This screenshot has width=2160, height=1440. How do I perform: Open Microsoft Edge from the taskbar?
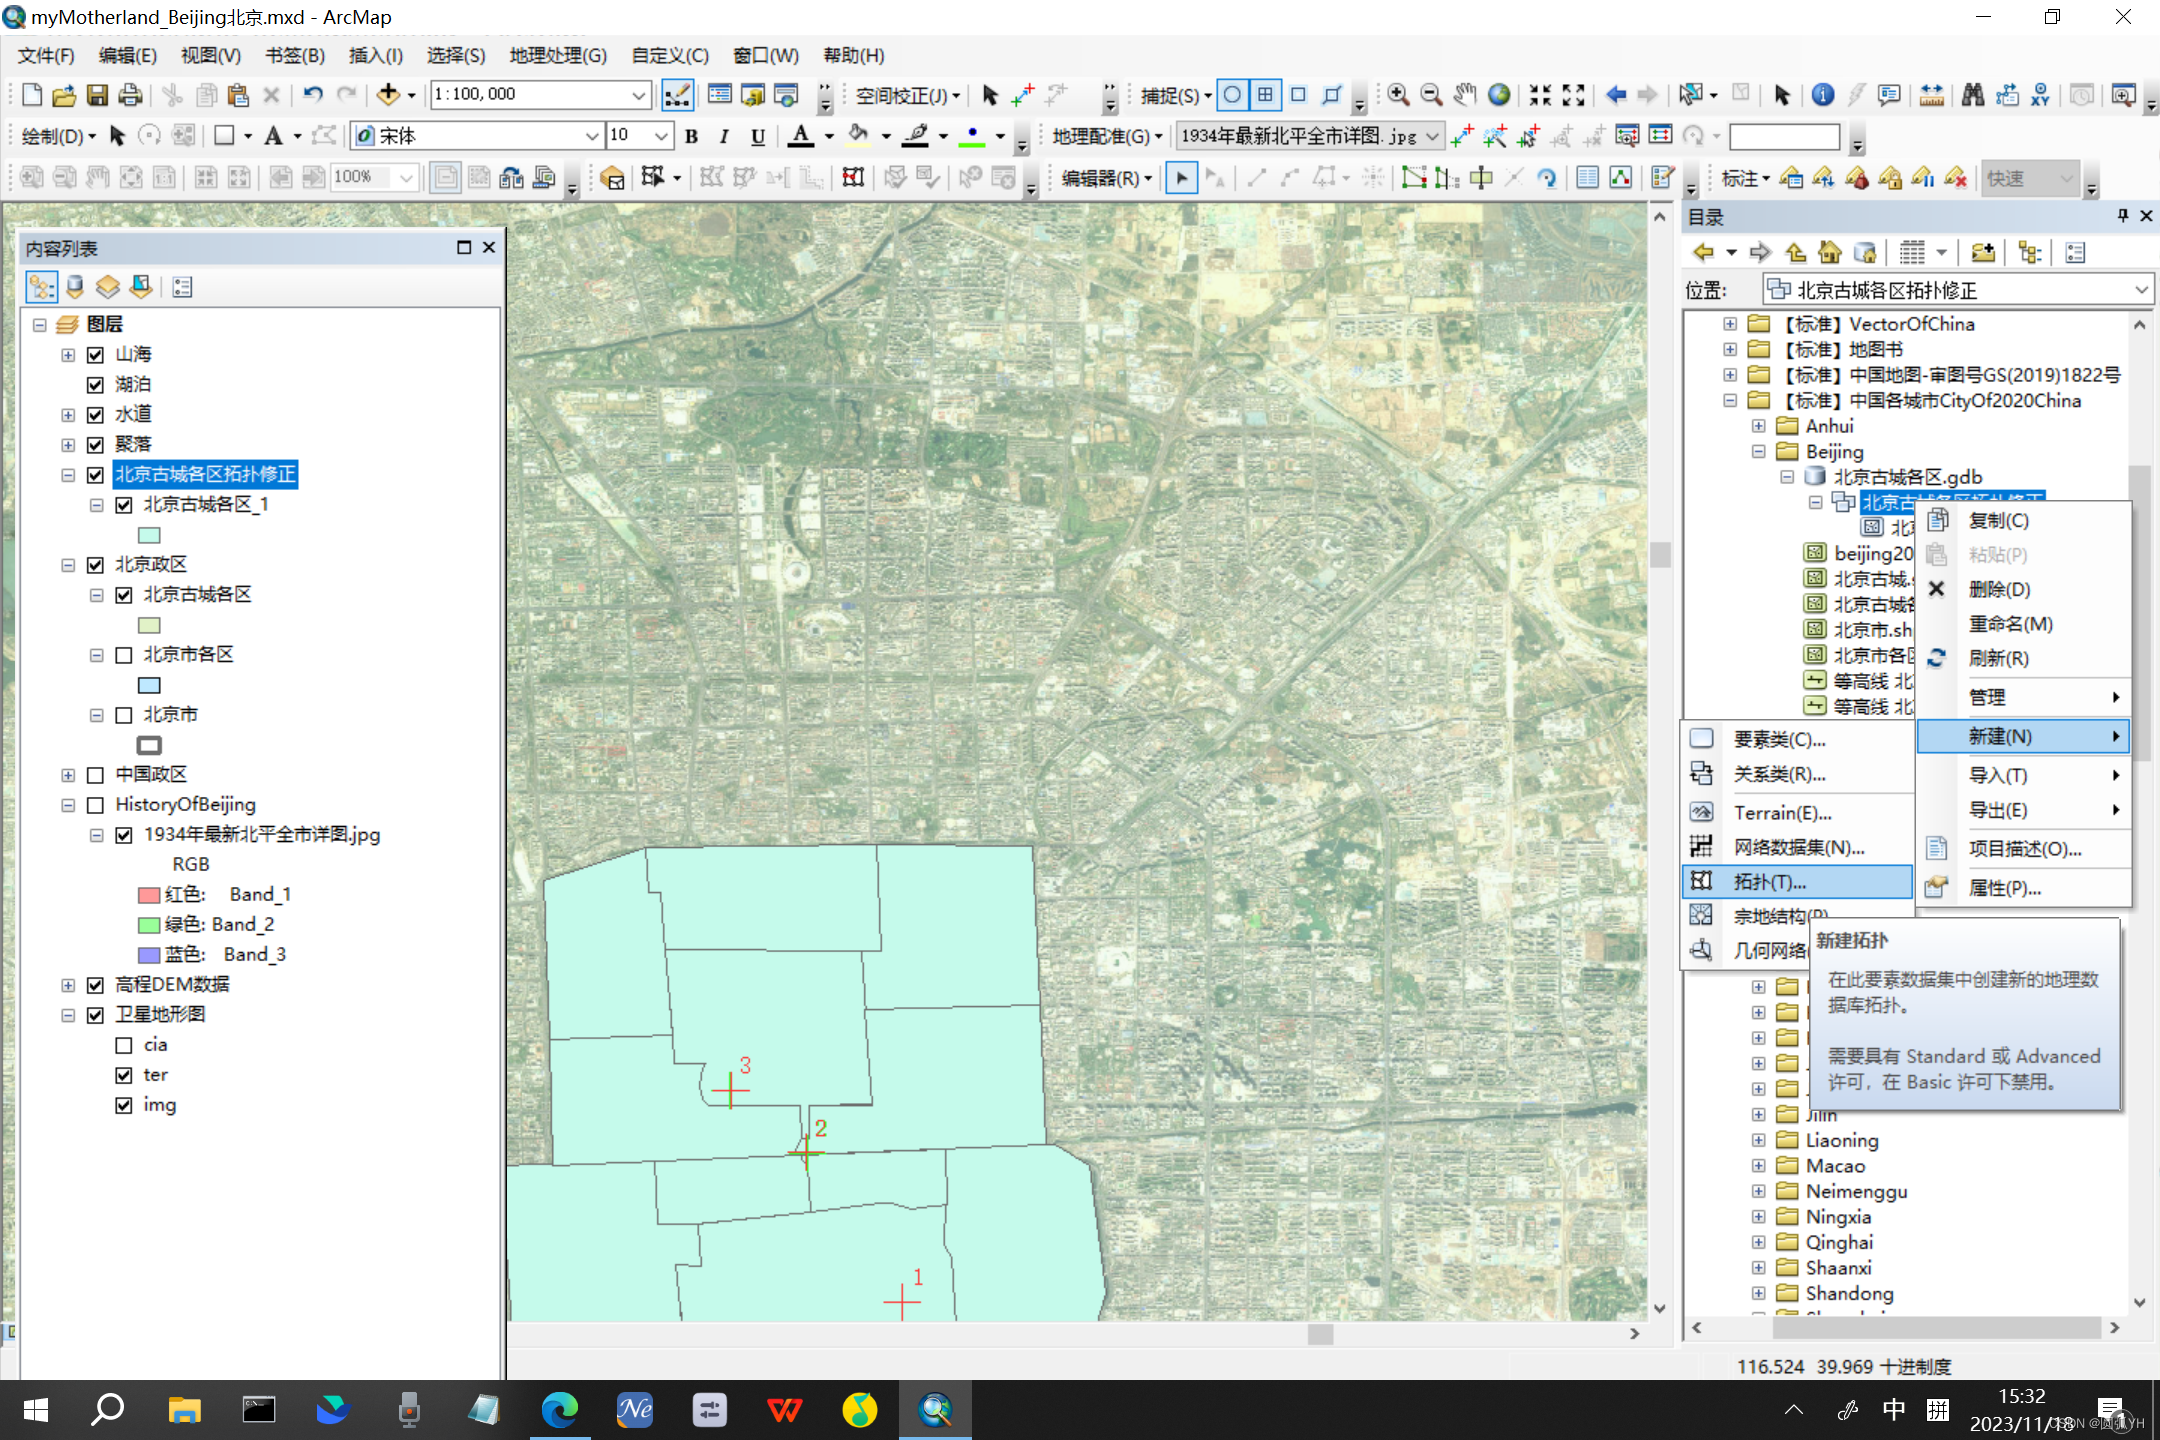tap(560, 1410)
